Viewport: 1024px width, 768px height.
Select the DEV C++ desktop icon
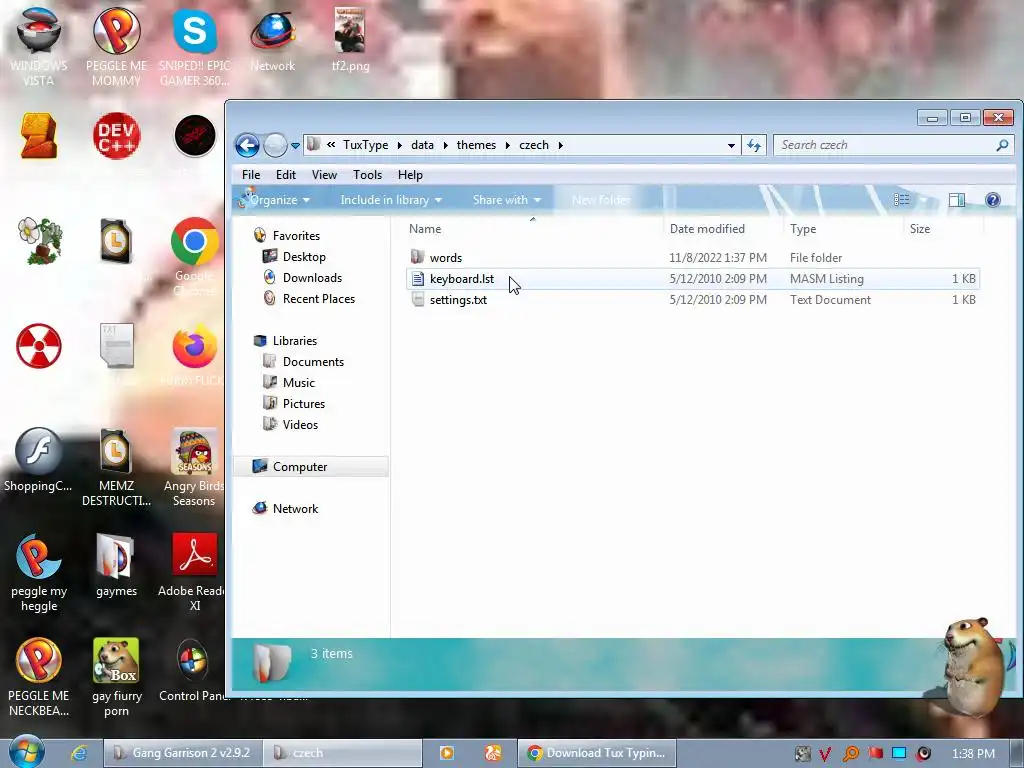(x=116, y=136)
